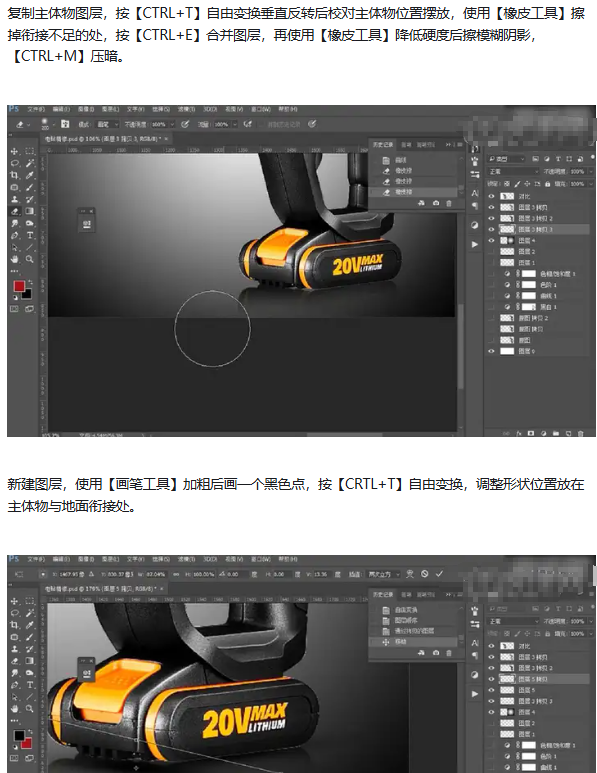Select the Rectangular Marquee tool in upper screenshot
Image resolution: width=597 pixels, height=773 pixels.
(x=30, y=151)
